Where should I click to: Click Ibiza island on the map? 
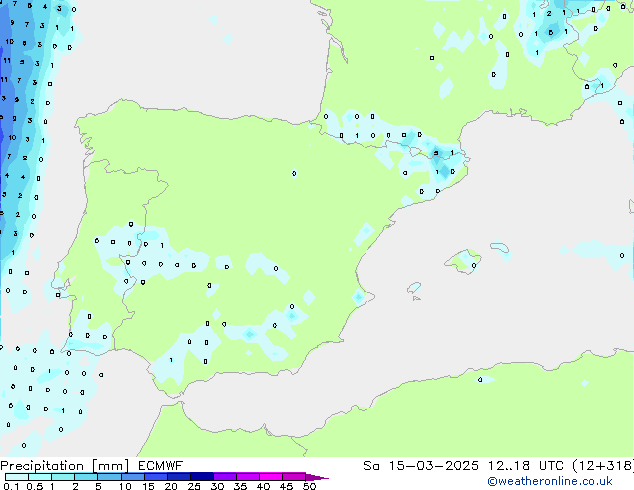coord(414,288)
